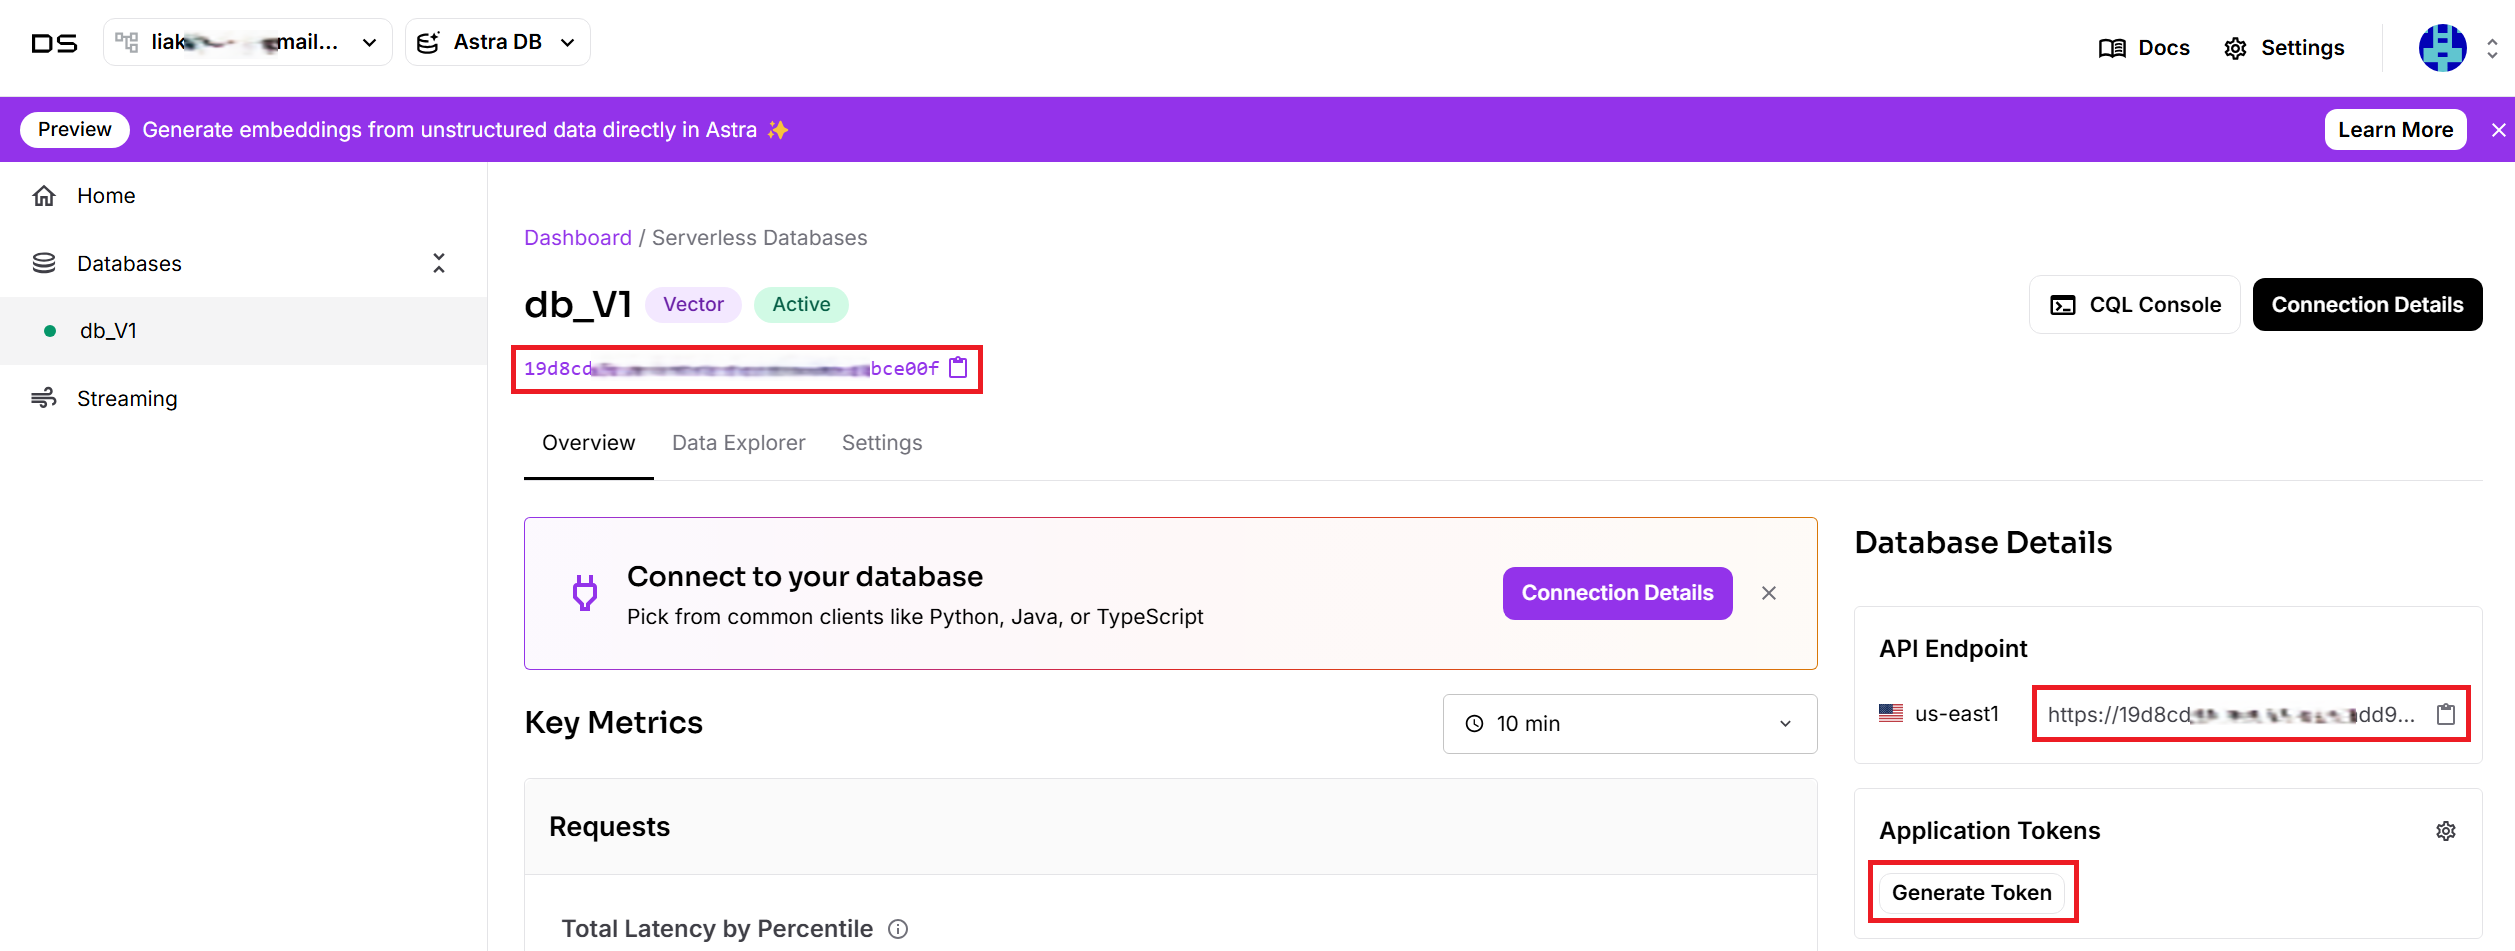The image size is (2515, 951).
Task: Open Streaming in sidebar
Action: 243,398
